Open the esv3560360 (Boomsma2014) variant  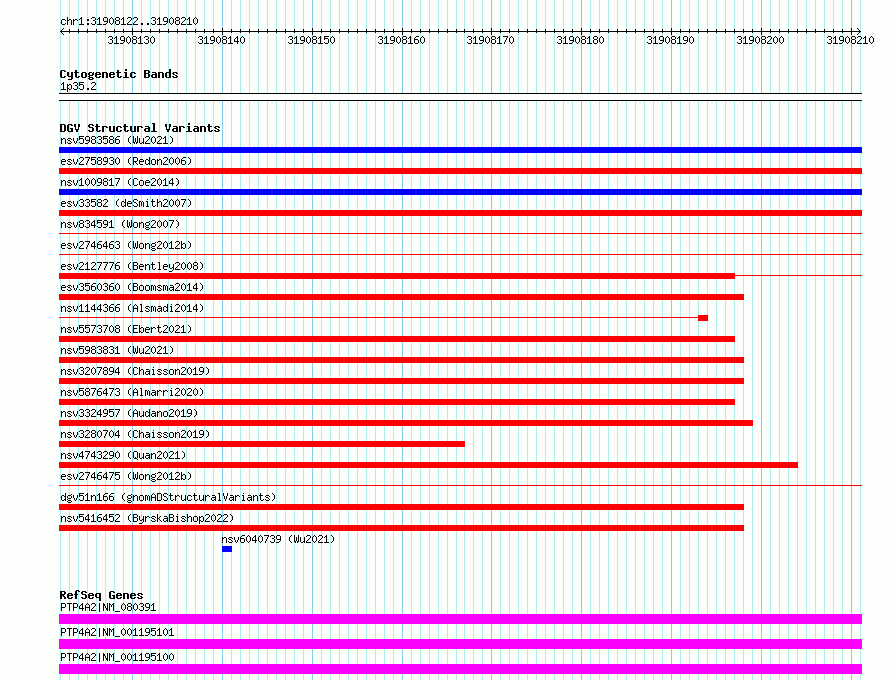(x=132, y=287)
